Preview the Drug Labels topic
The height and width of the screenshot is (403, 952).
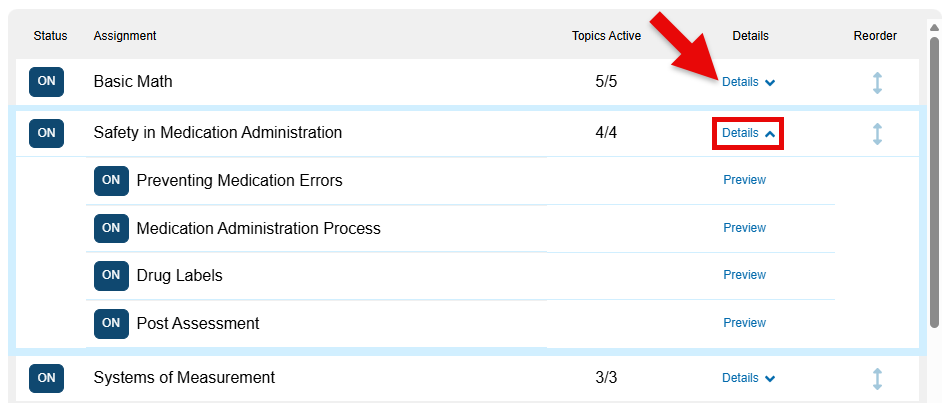tap(744, 275)
